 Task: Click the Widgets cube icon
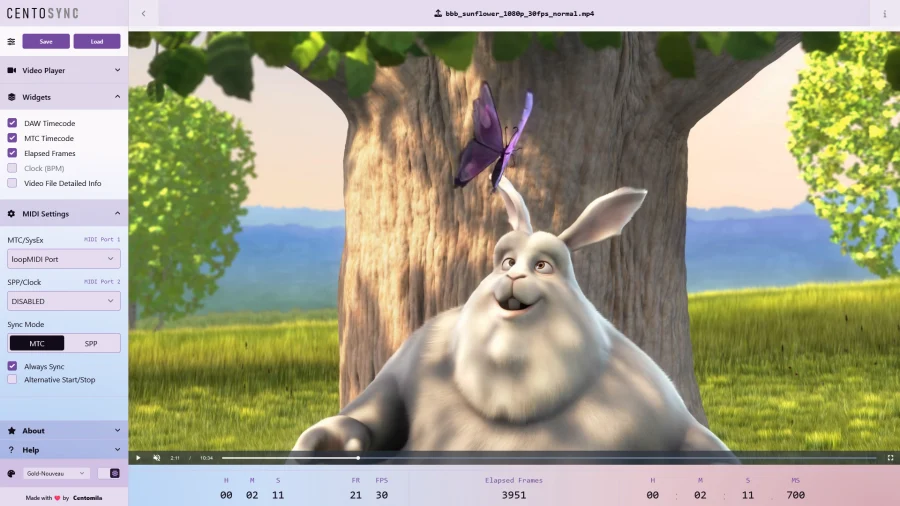click(11, 97)
